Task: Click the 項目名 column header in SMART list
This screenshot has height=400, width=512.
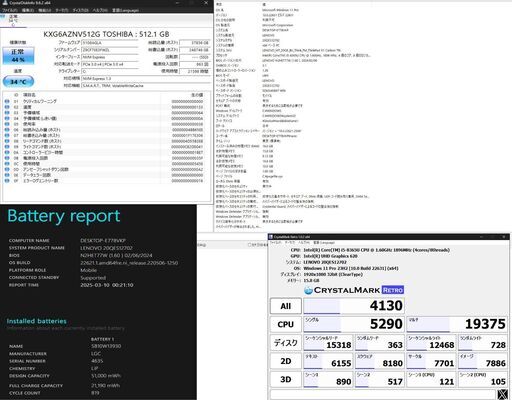Action: click(x=29, y=95)
